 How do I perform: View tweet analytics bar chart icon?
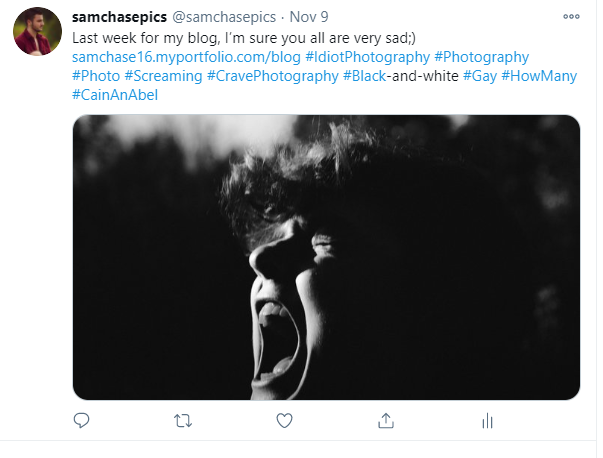coord(487,420)
